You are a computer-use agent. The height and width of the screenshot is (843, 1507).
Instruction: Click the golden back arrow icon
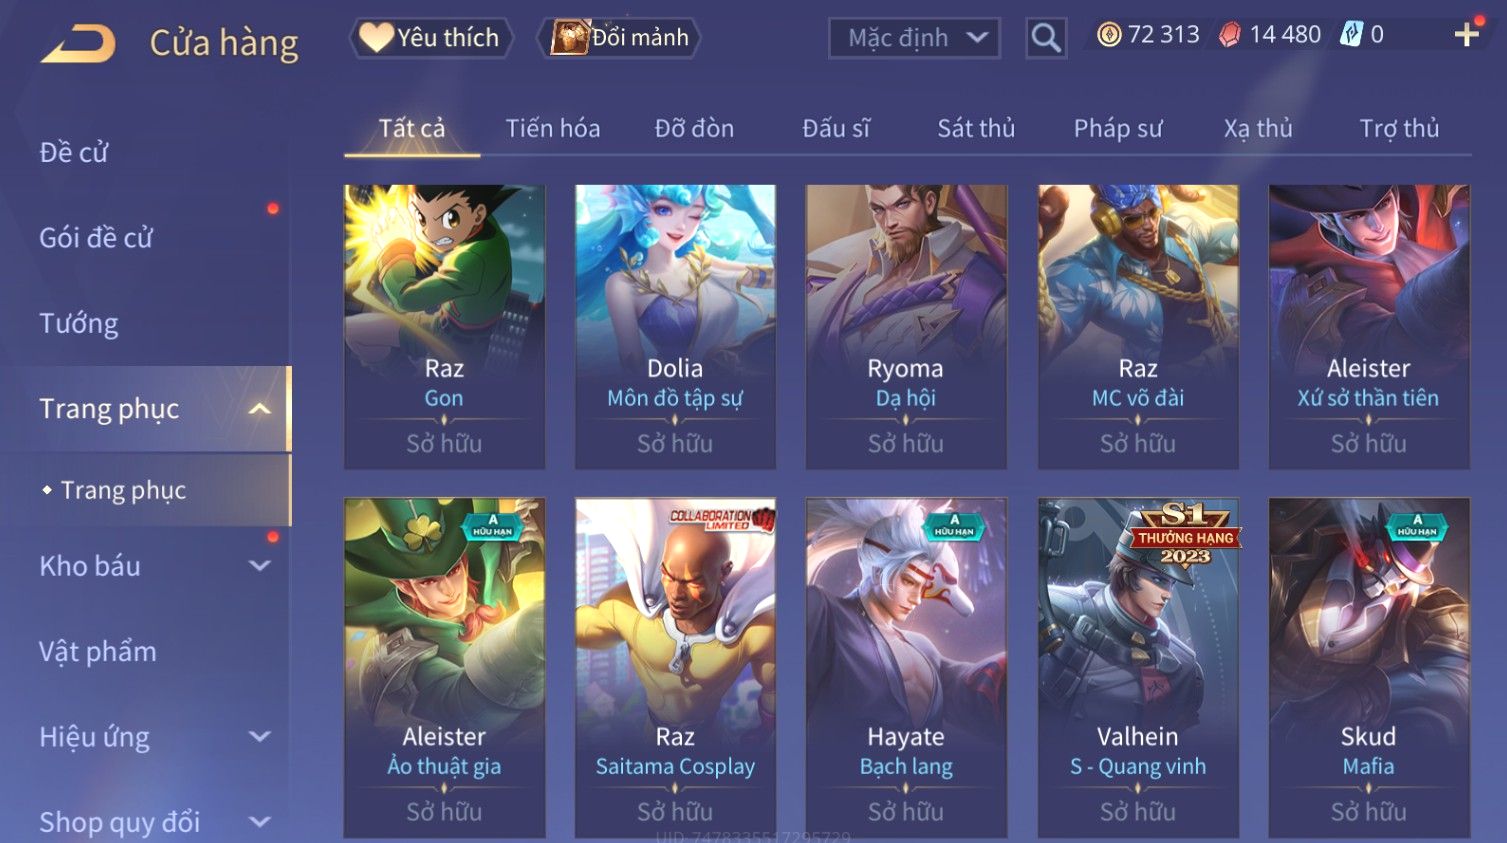point(78,44)
